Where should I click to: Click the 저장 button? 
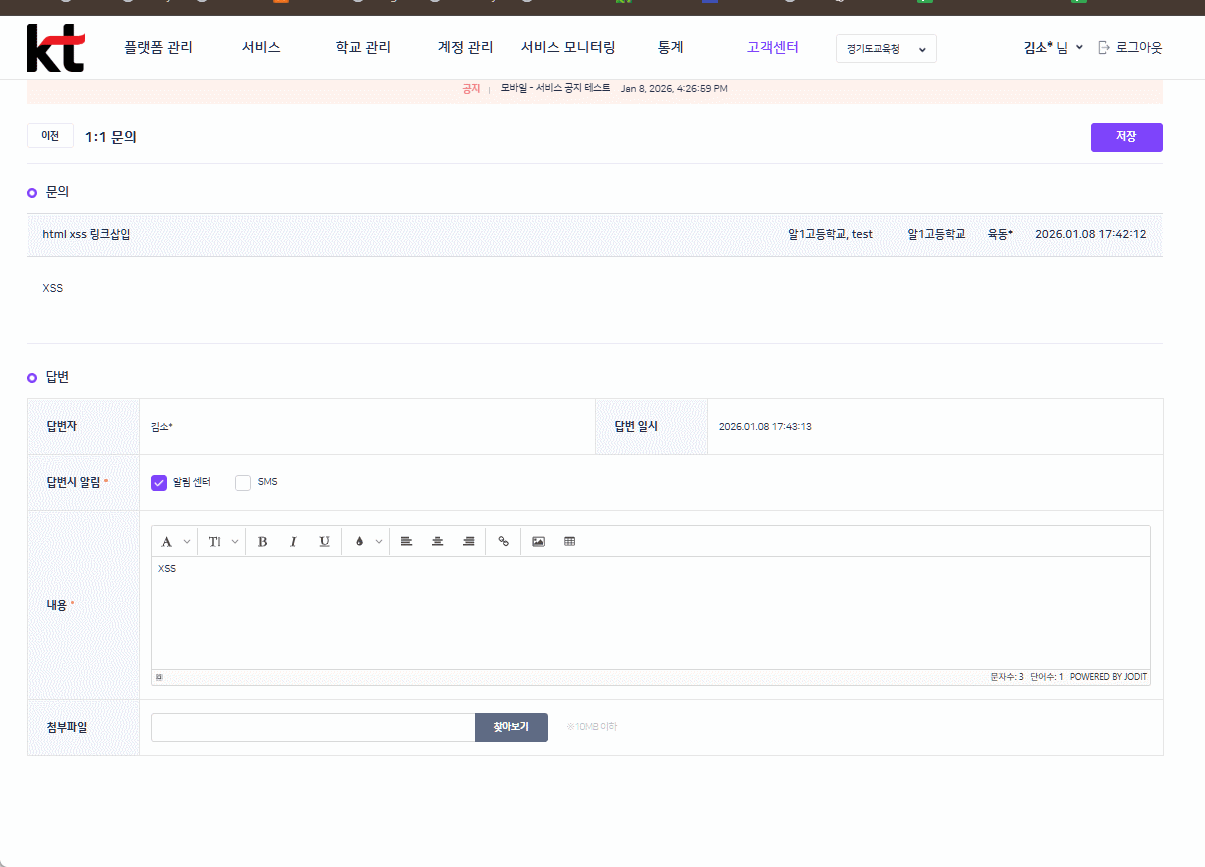coord(1126,137)
